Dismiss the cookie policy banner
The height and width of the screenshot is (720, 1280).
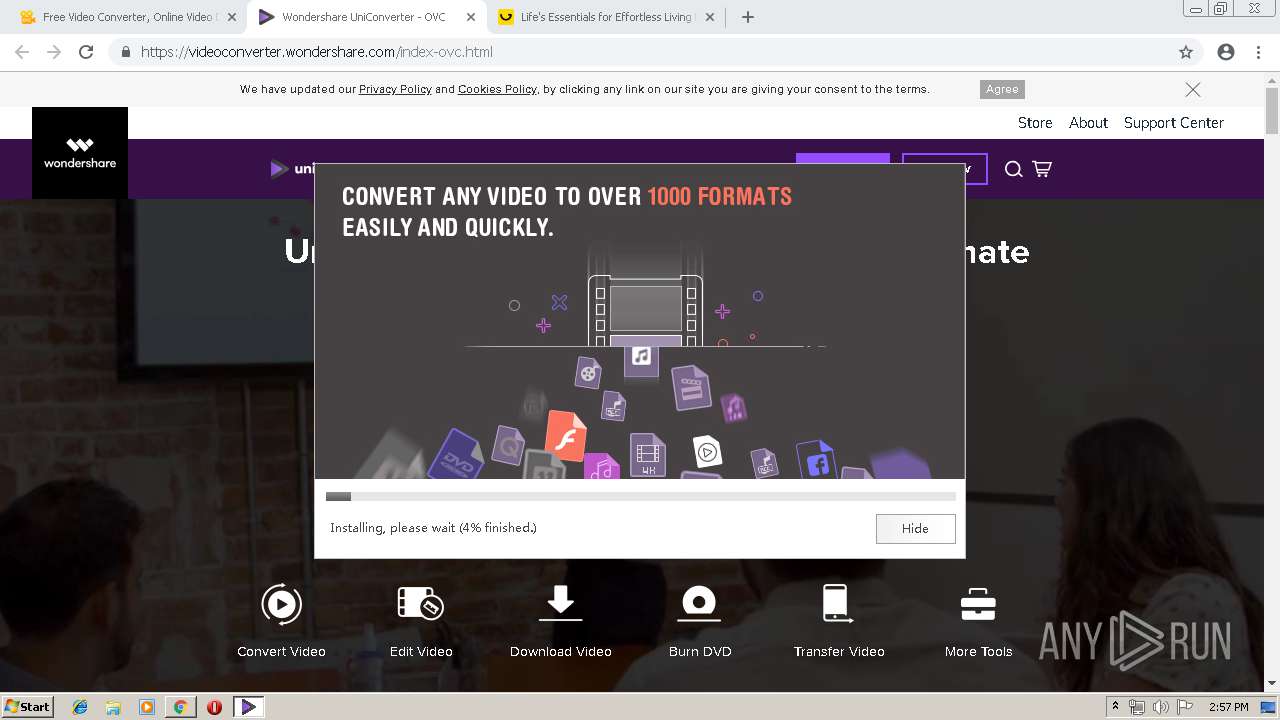pos(1193,89)
